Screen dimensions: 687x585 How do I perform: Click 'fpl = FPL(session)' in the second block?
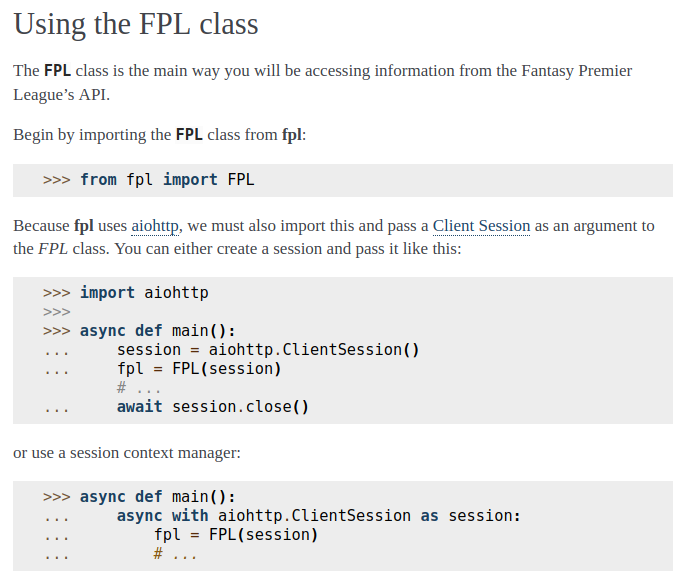[x=199, y=369]
